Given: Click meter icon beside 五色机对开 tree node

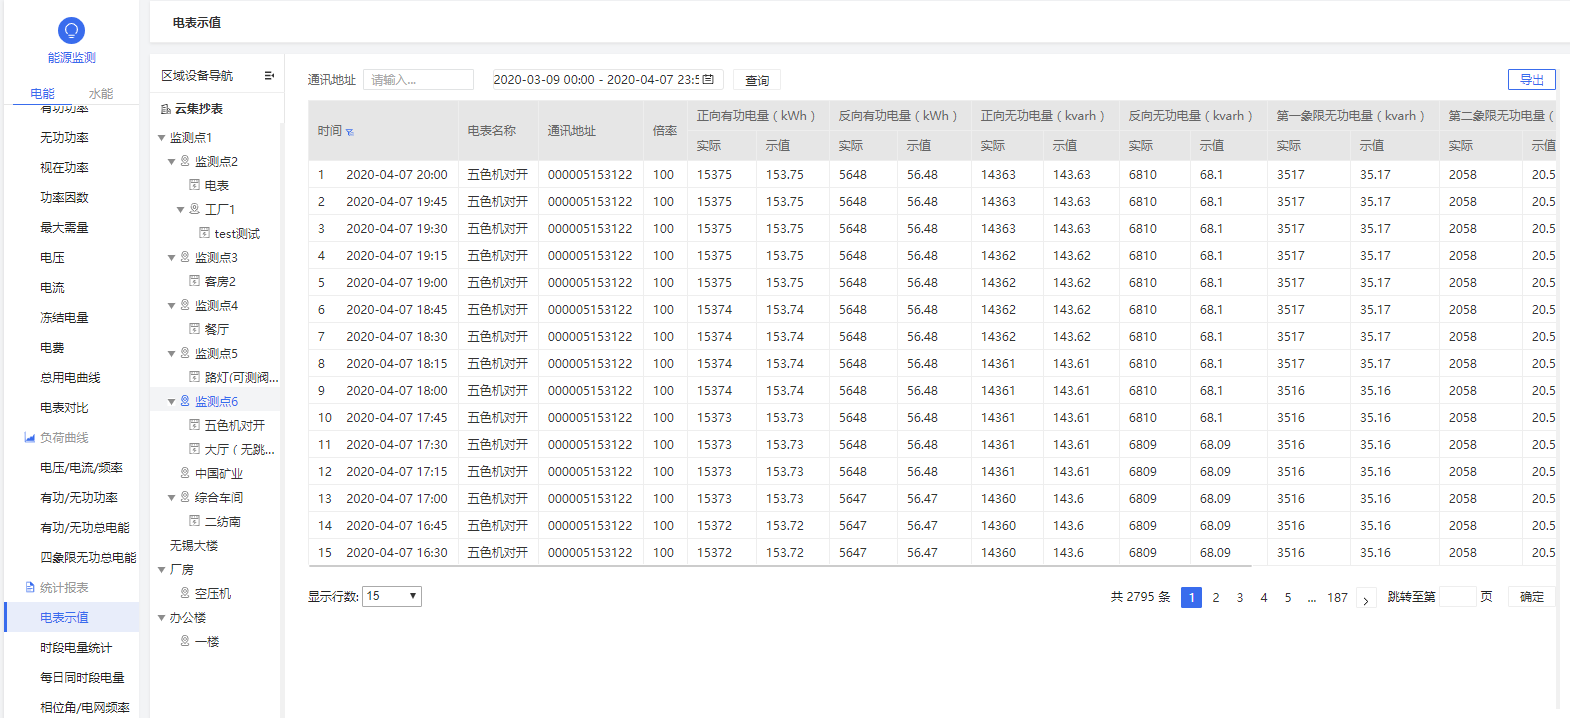Looking at the screenshot, I should click(195, 425).
